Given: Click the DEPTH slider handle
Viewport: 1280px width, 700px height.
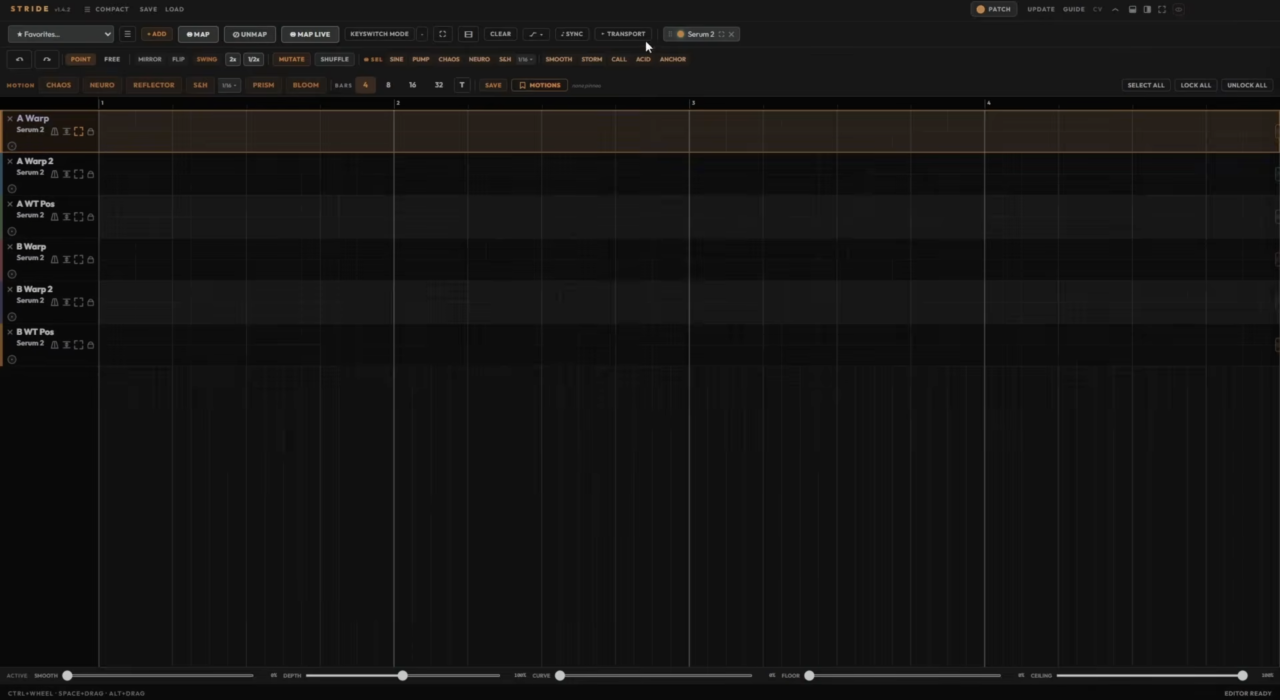Looking at the screenshot, I should pyautogui.click(x=402, y=676).
